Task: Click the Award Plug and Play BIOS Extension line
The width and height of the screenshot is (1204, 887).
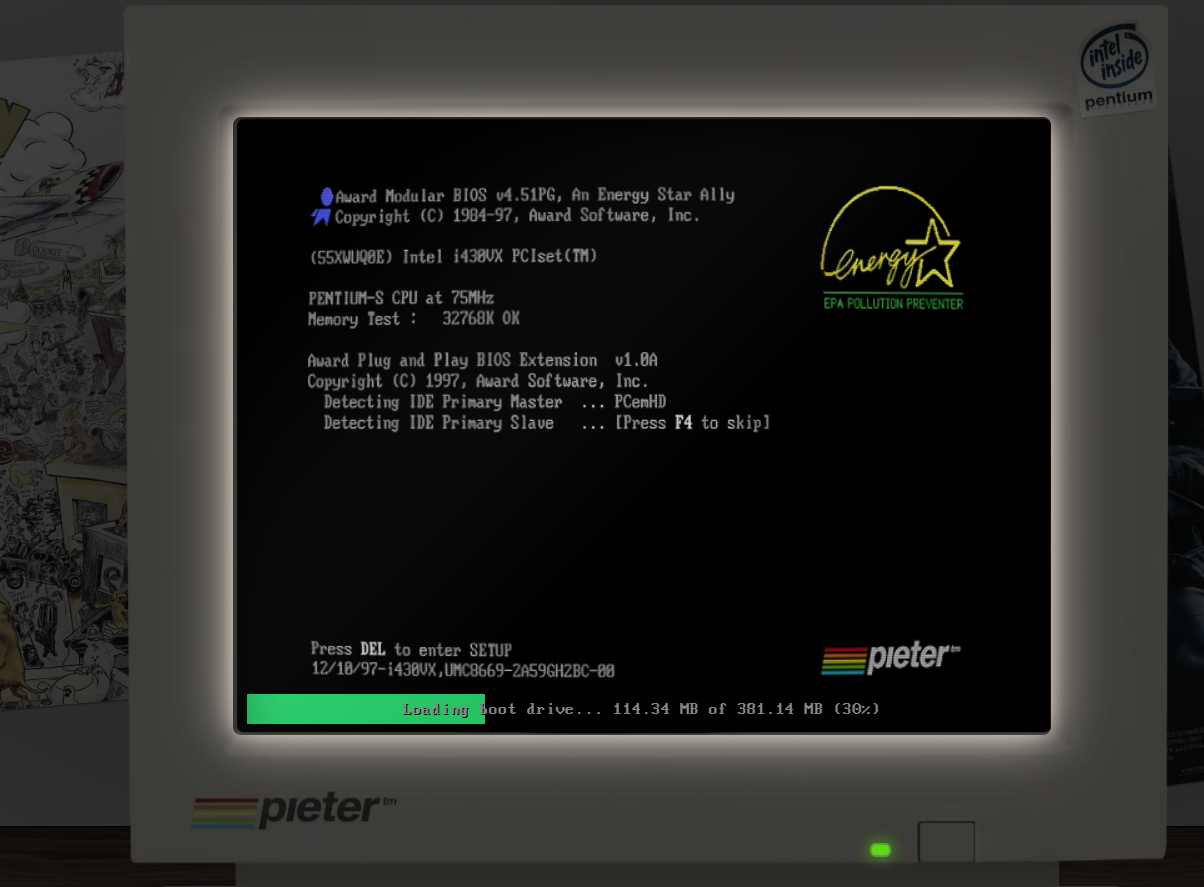Action: 482,360
